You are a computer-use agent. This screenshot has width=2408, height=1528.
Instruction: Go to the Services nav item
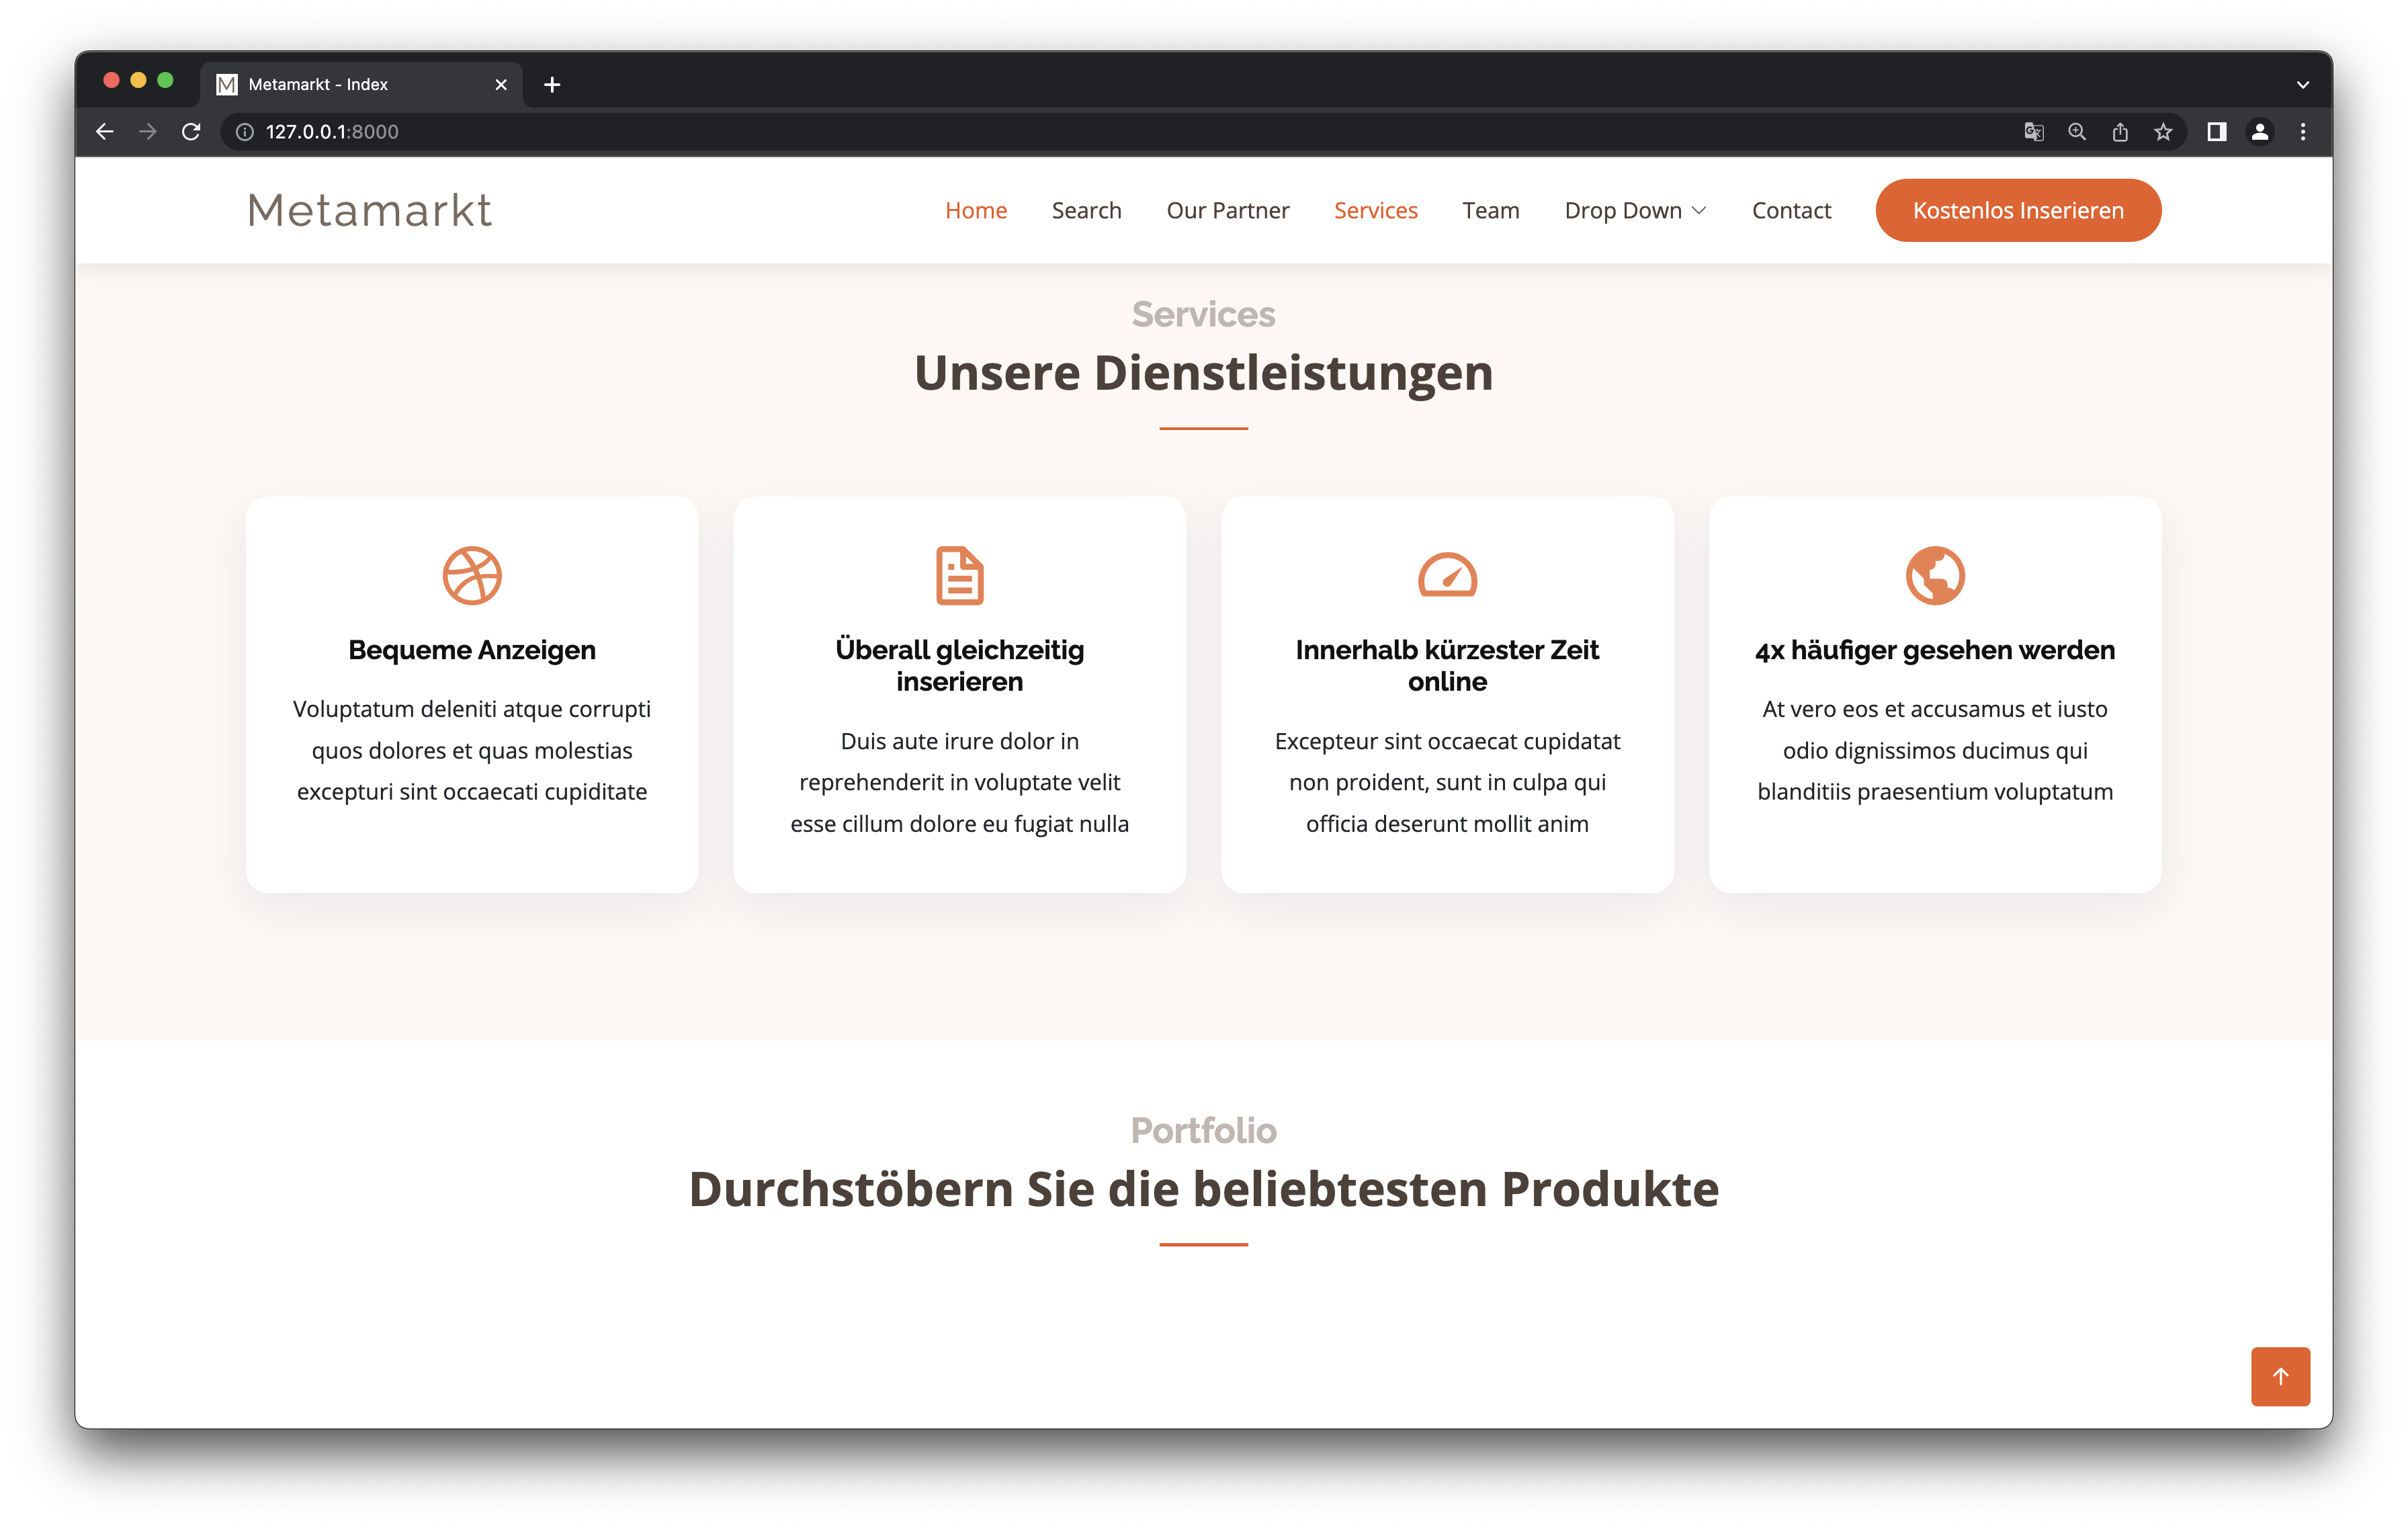pos(1375,211)
